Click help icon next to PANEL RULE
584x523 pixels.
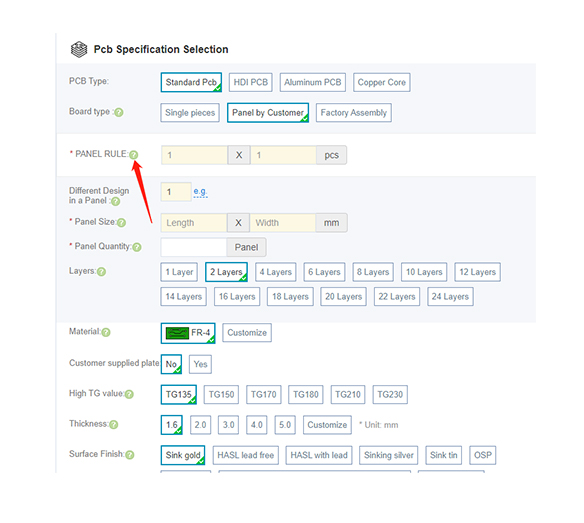click(x=134, y=155)
